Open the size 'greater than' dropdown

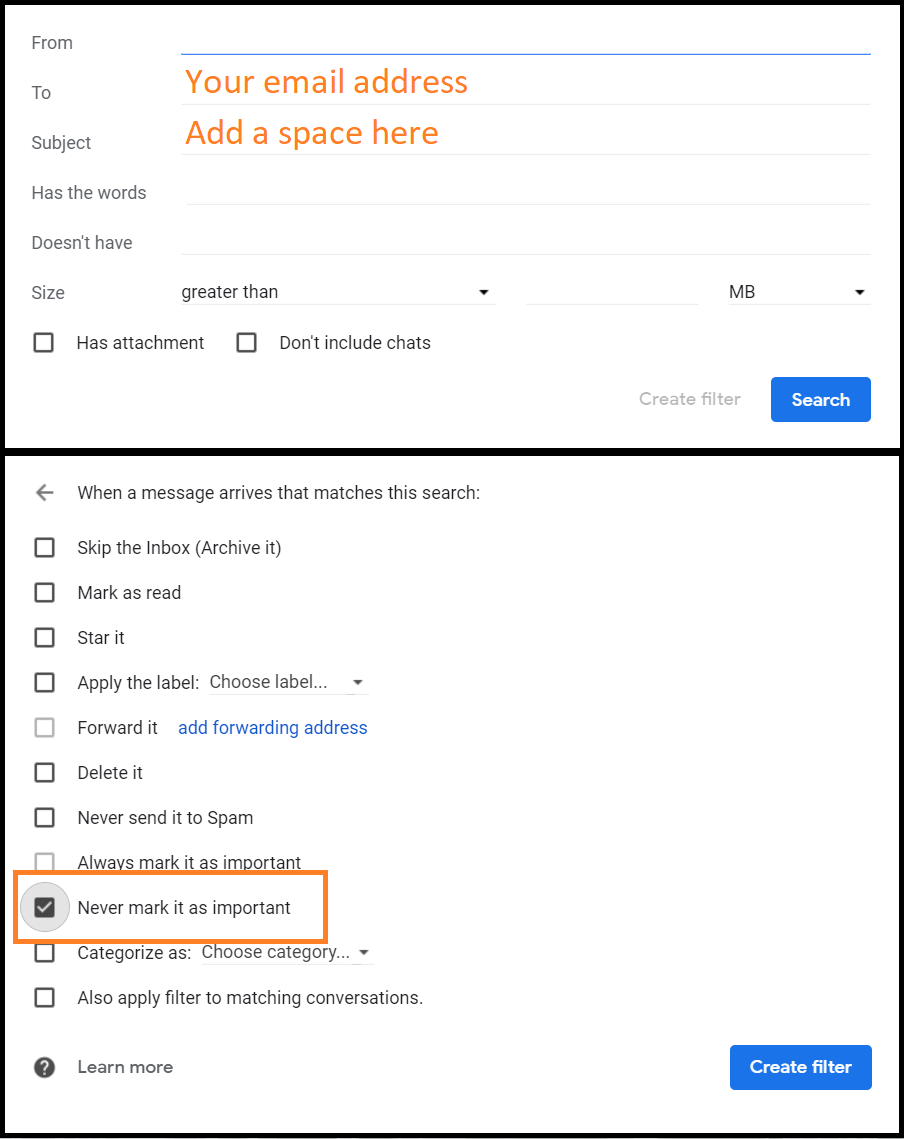pos(336,293)
